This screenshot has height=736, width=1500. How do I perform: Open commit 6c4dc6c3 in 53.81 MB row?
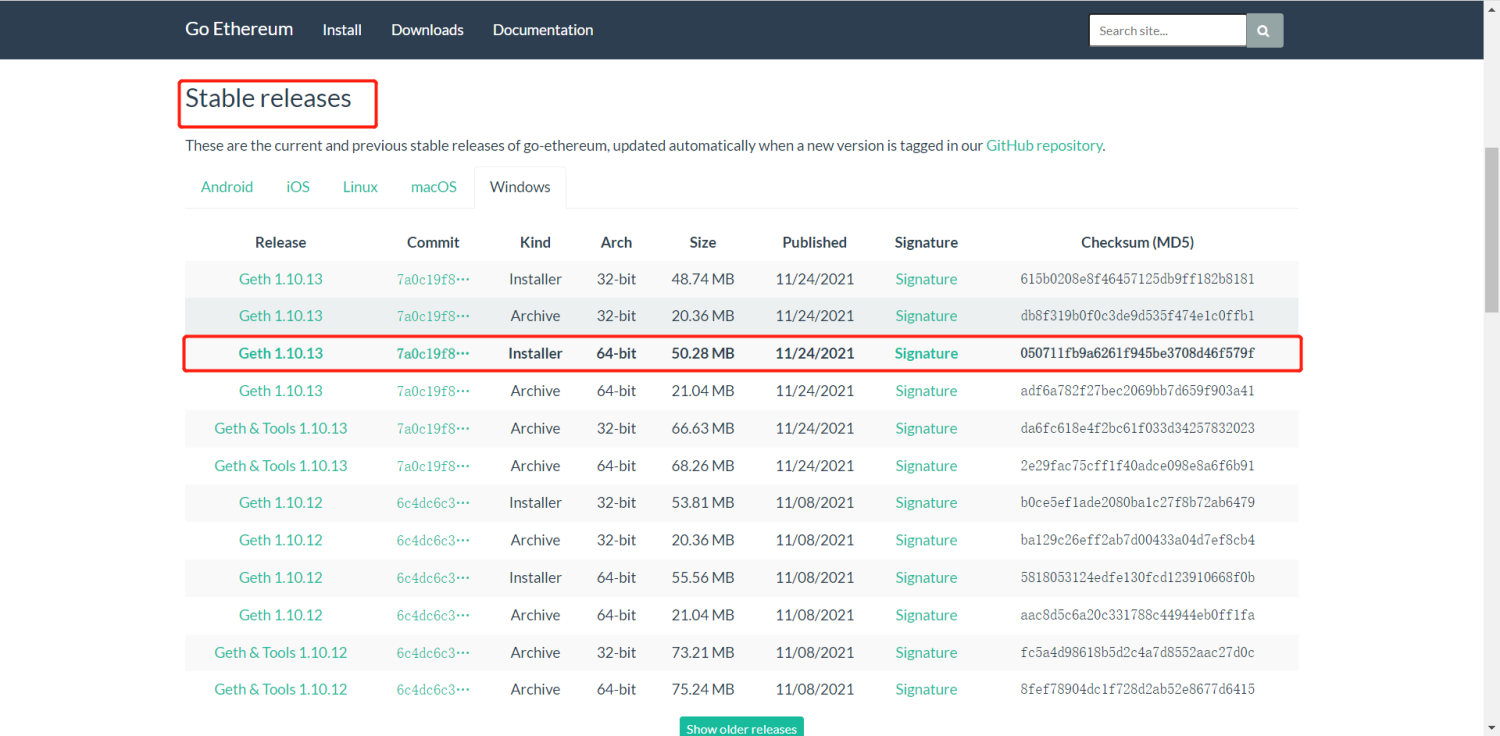point(433,503)
